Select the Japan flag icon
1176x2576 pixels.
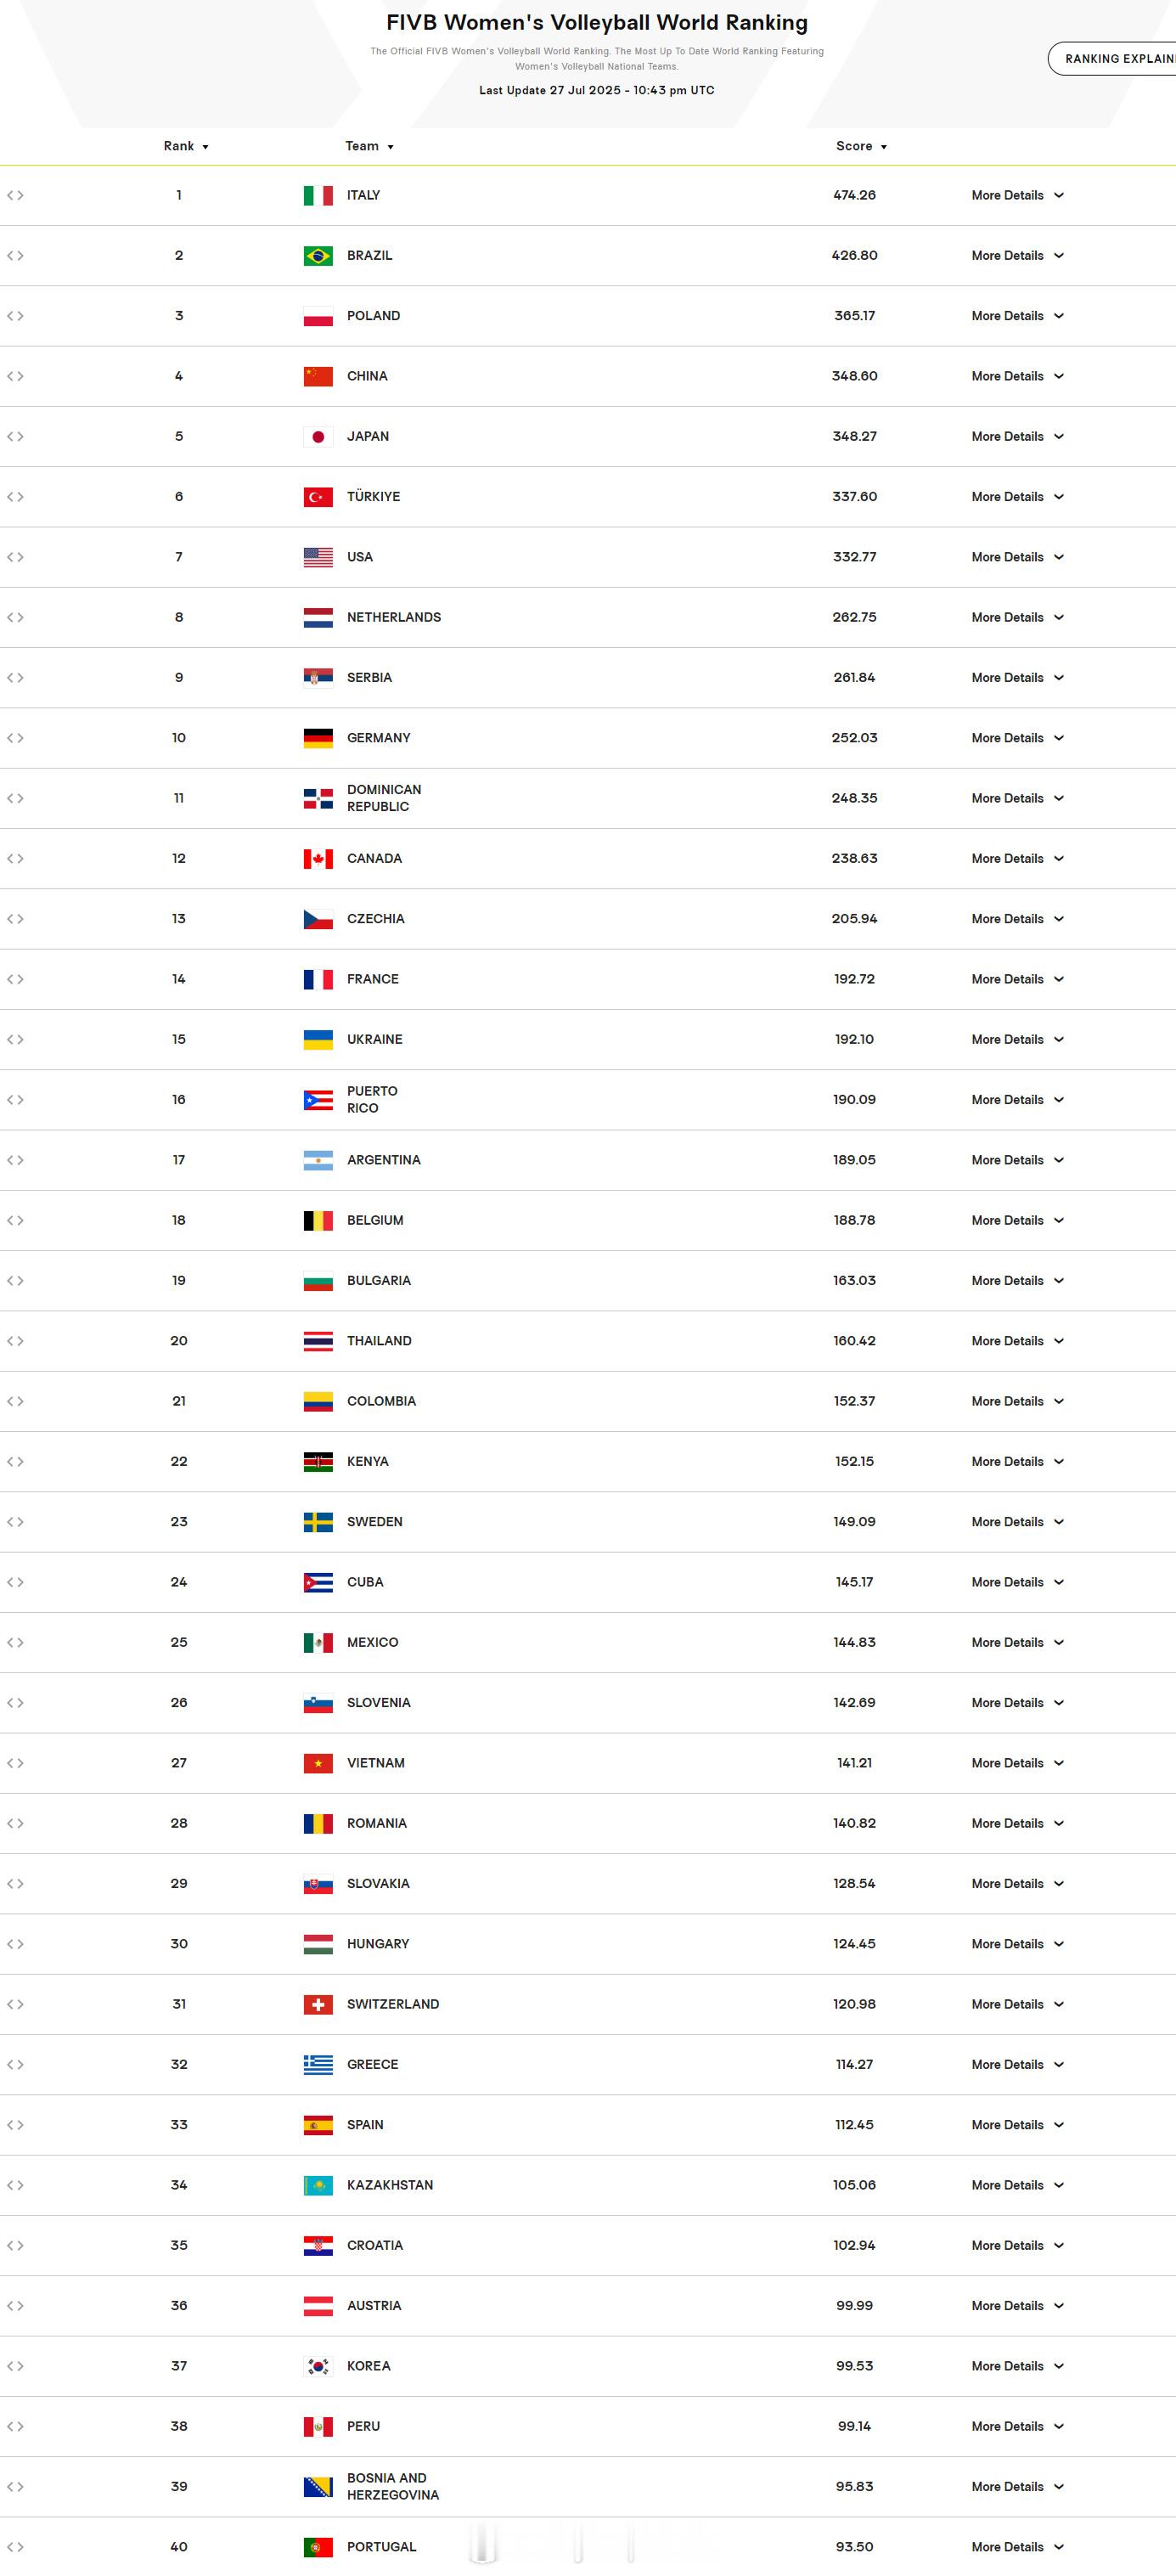click(x=318, y=436)
